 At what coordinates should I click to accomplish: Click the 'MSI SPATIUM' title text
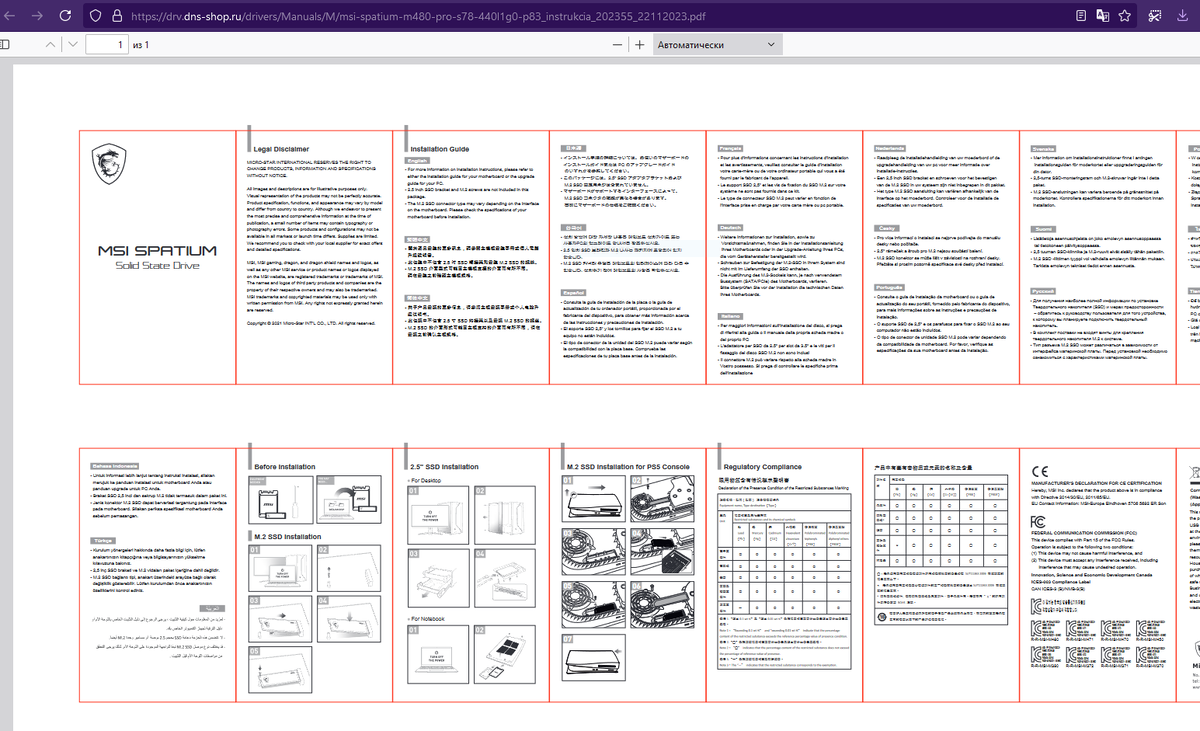coord(156,251)
